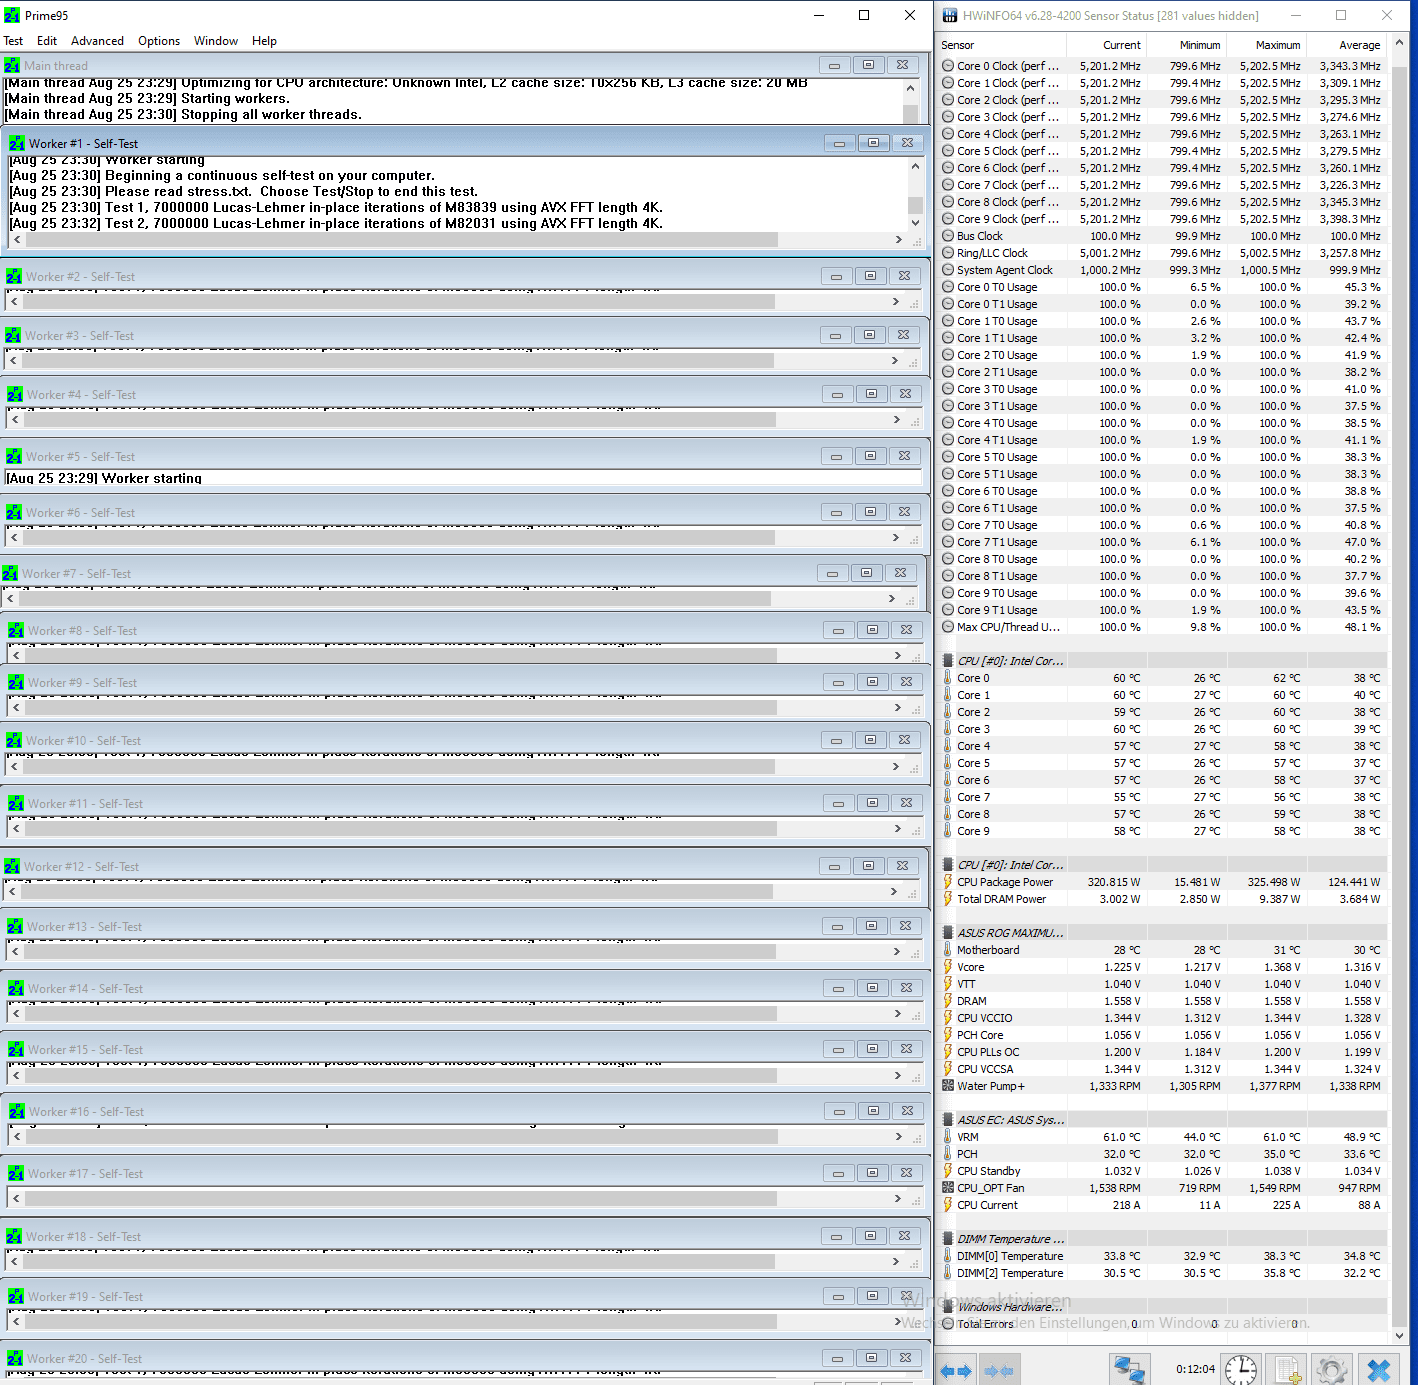The width and height of the screenshot is (1418, 1385).
Task: Open HWiNFO sensor settings gear icon
Action: click(1332, 1369)
